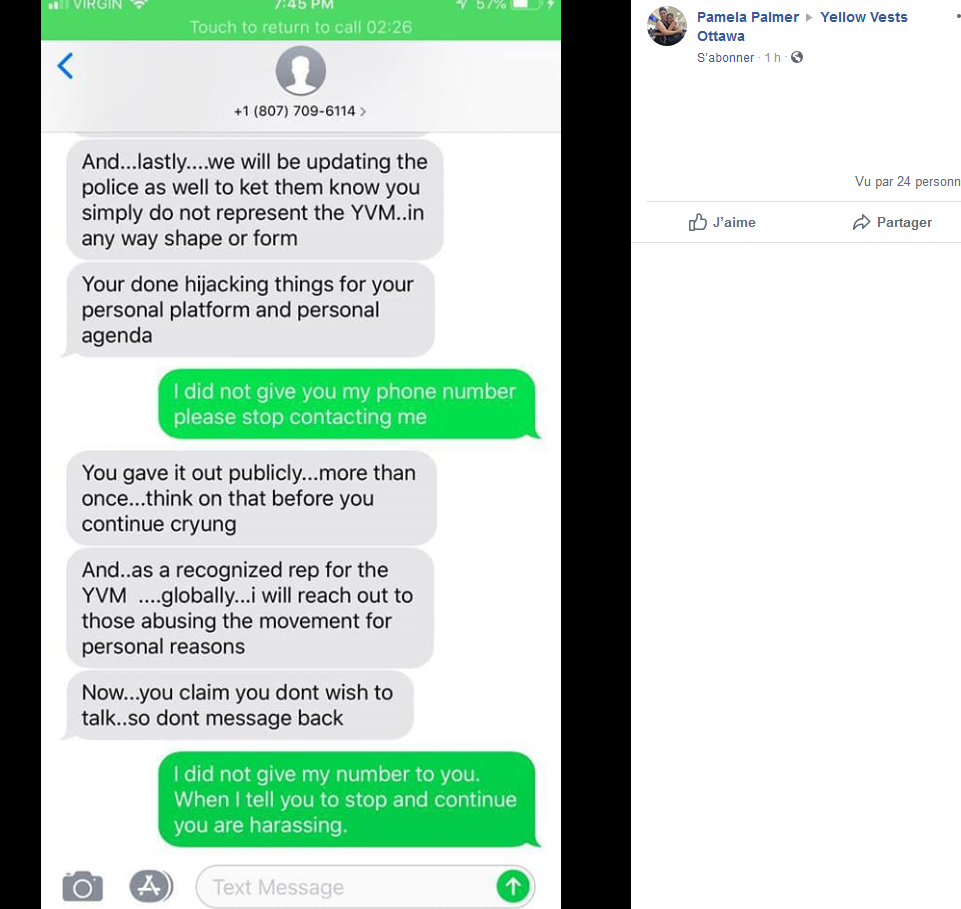Open the App Store apps icon
This screenshot has height=909, width=961.
pyautogui.click(x=151, y=886)
